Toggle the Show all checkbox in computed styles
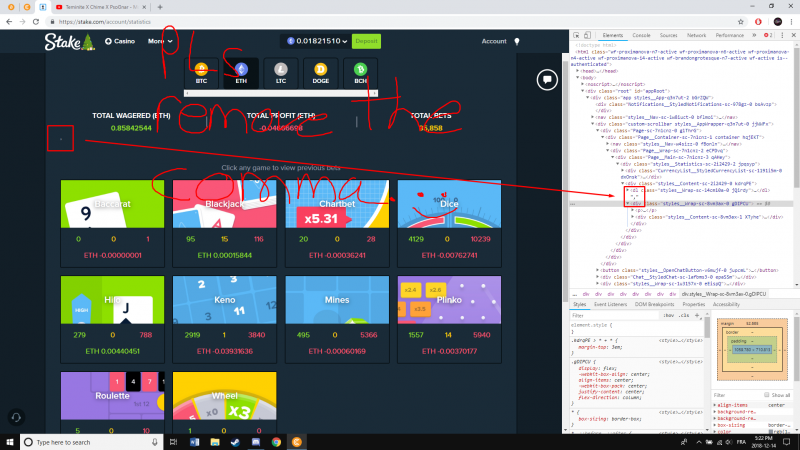The width and height of the screenshot is (800, 450). (766, 395)
